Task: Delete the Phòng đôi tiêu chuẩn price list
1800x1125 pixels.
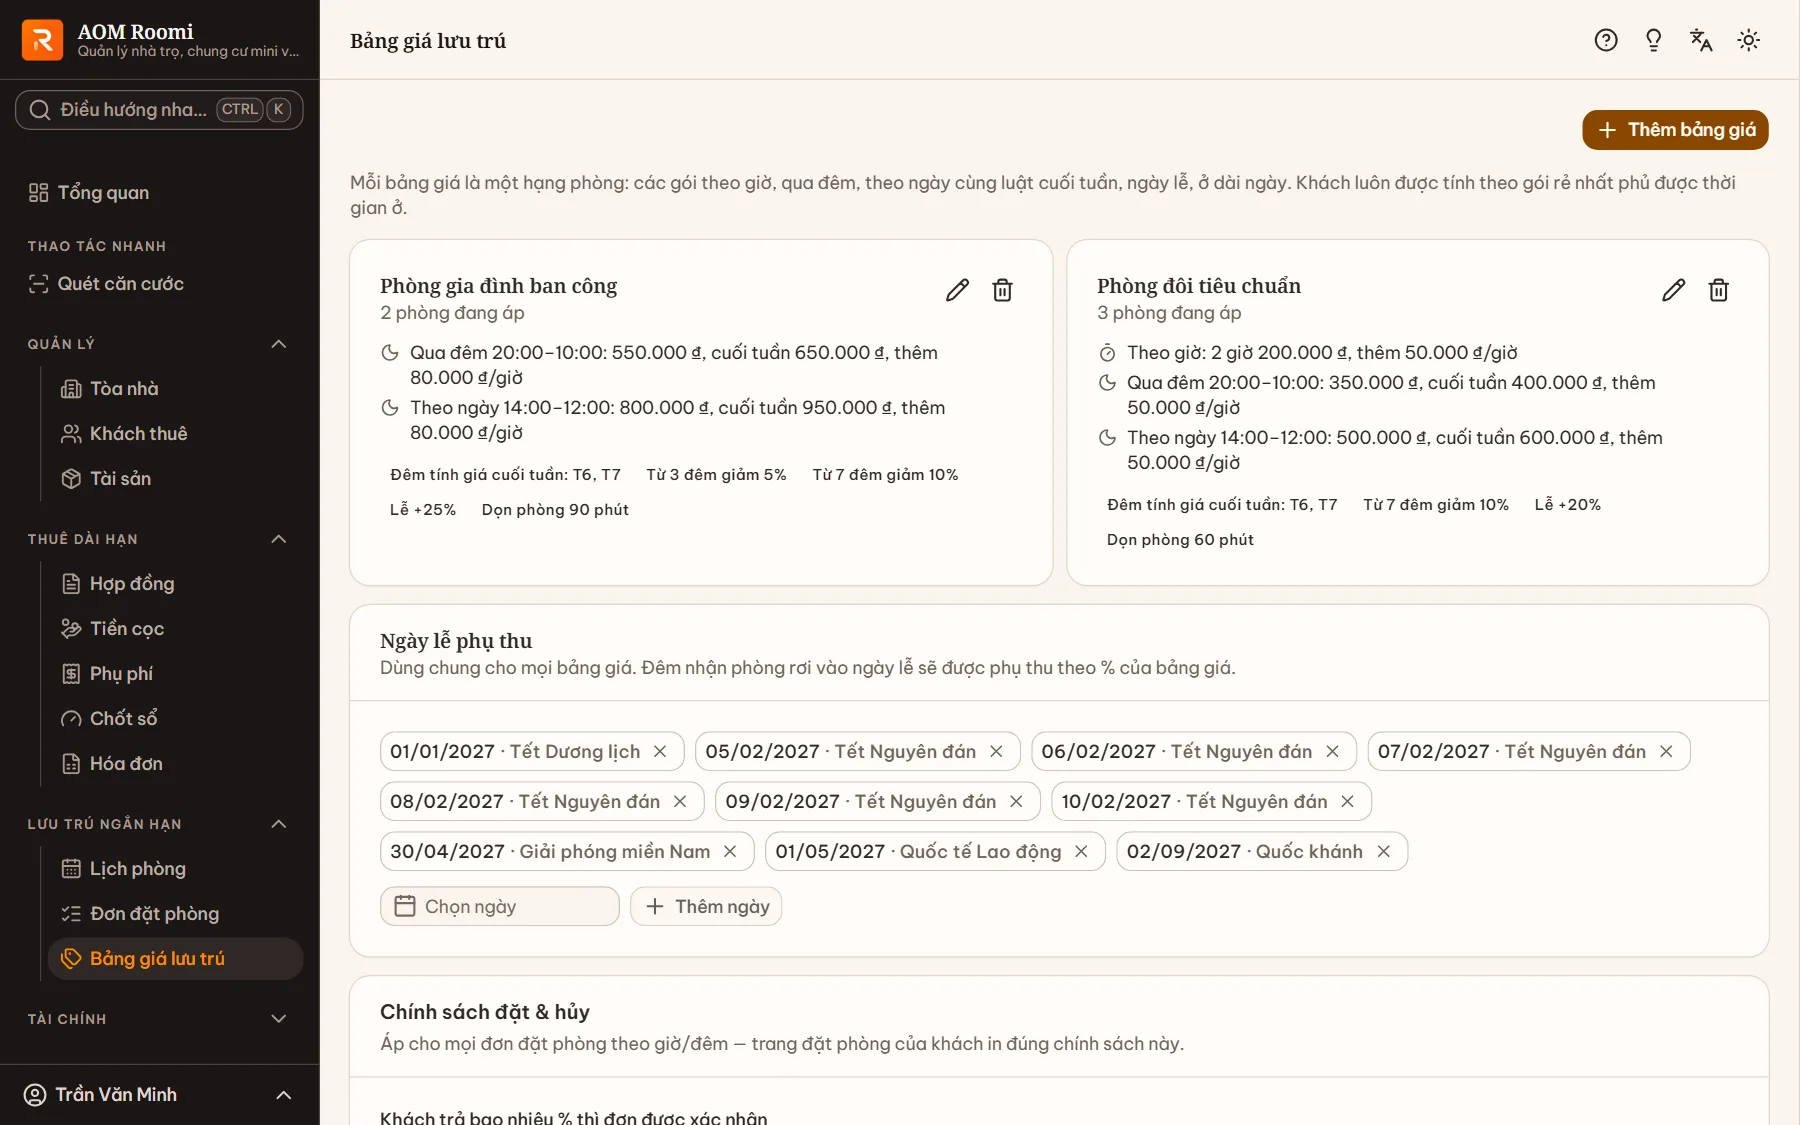Action: click(x=1718, y=290)
